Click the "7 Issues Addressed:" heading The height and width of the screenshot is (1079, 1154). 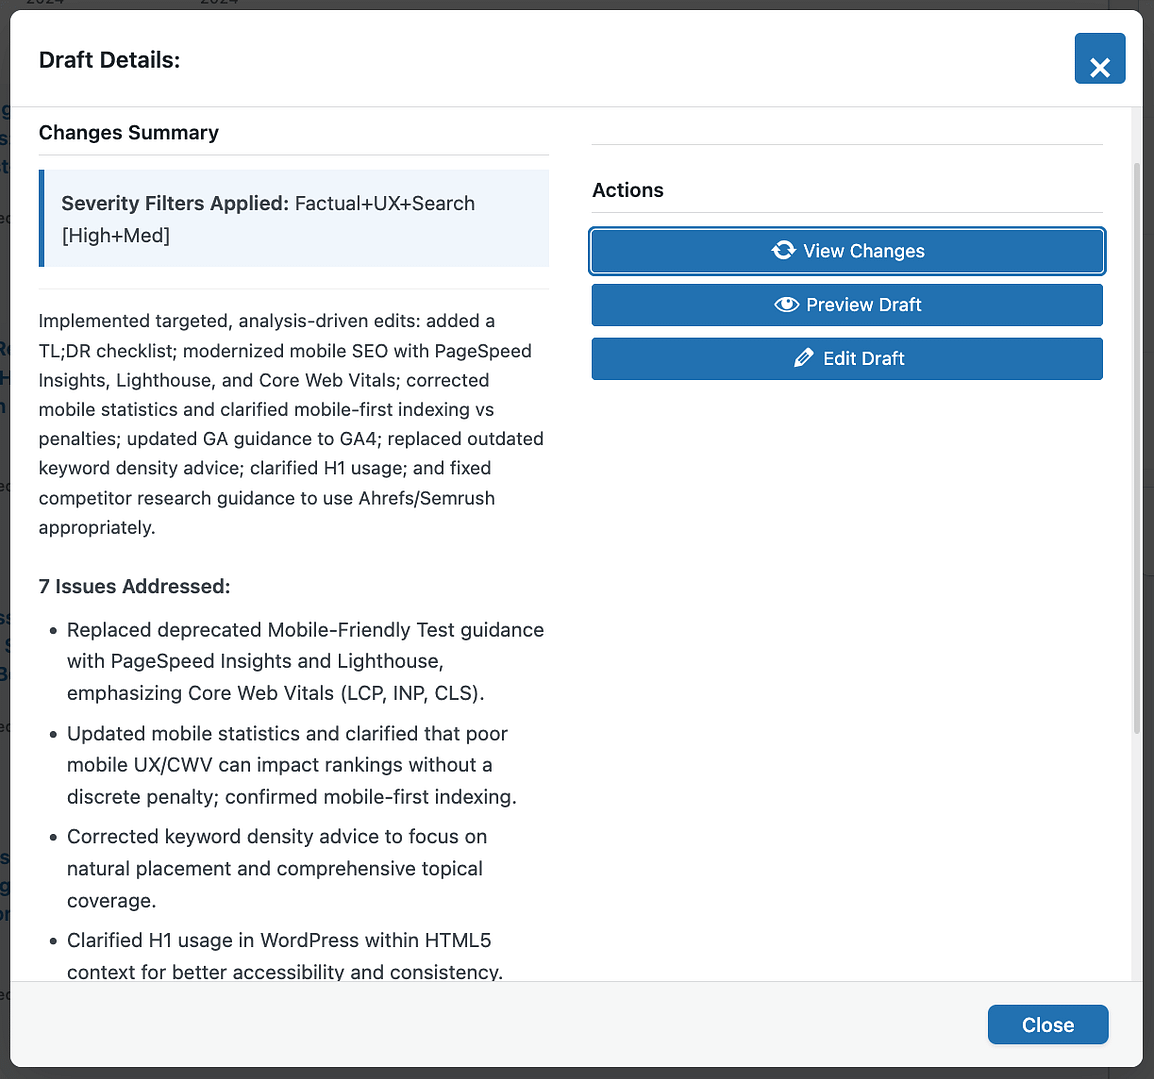[x=134, y=587]
